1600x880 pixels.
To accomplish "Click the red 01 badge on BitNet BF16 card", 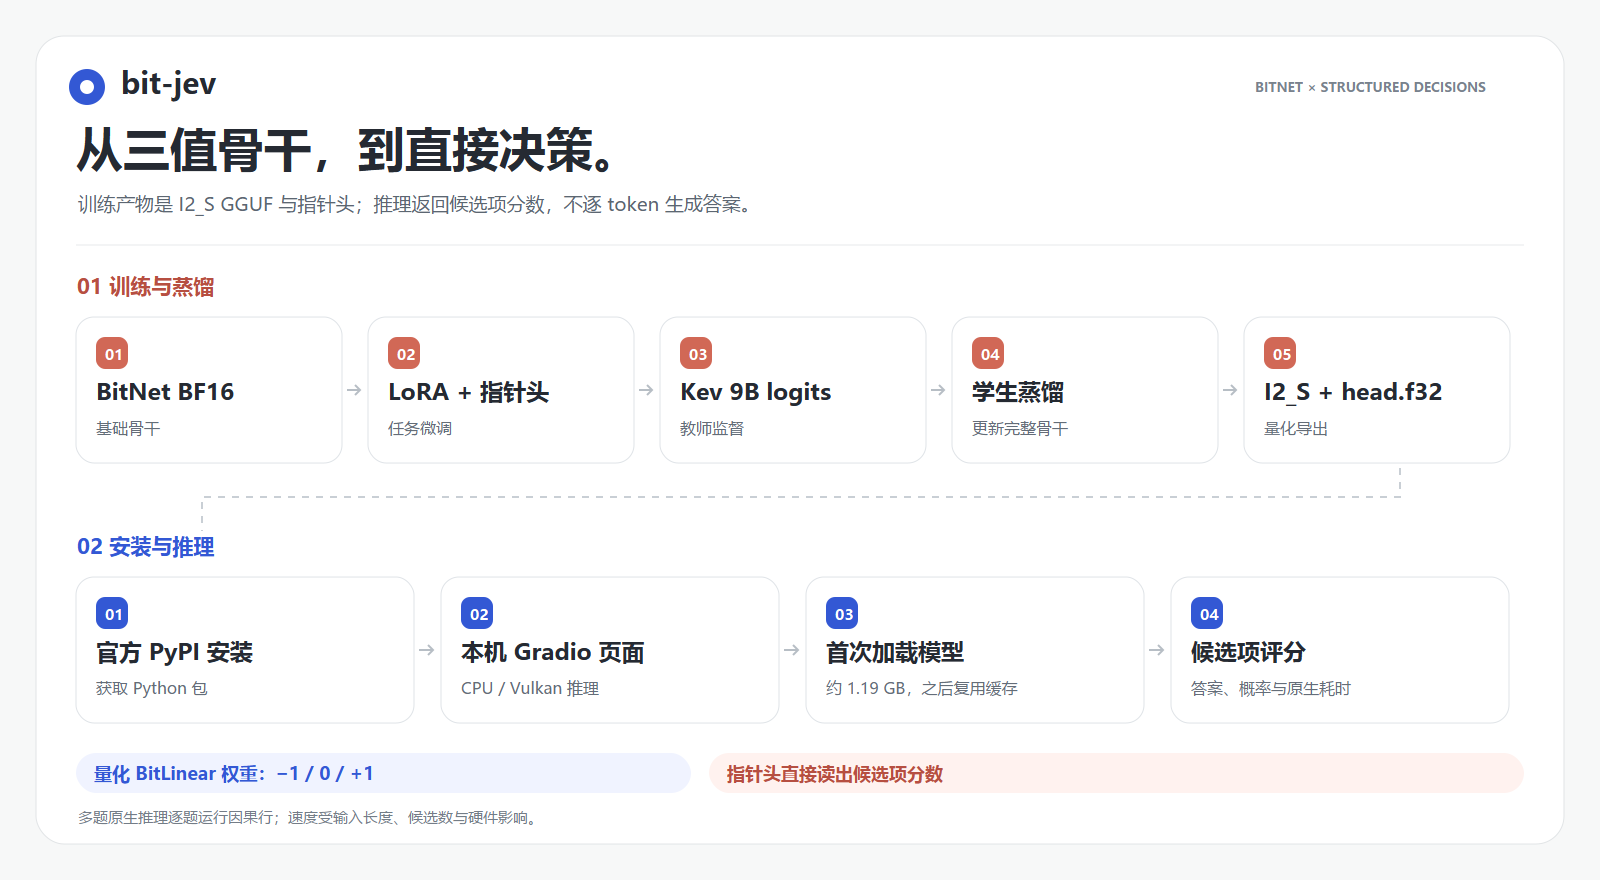I will (112, 354).
